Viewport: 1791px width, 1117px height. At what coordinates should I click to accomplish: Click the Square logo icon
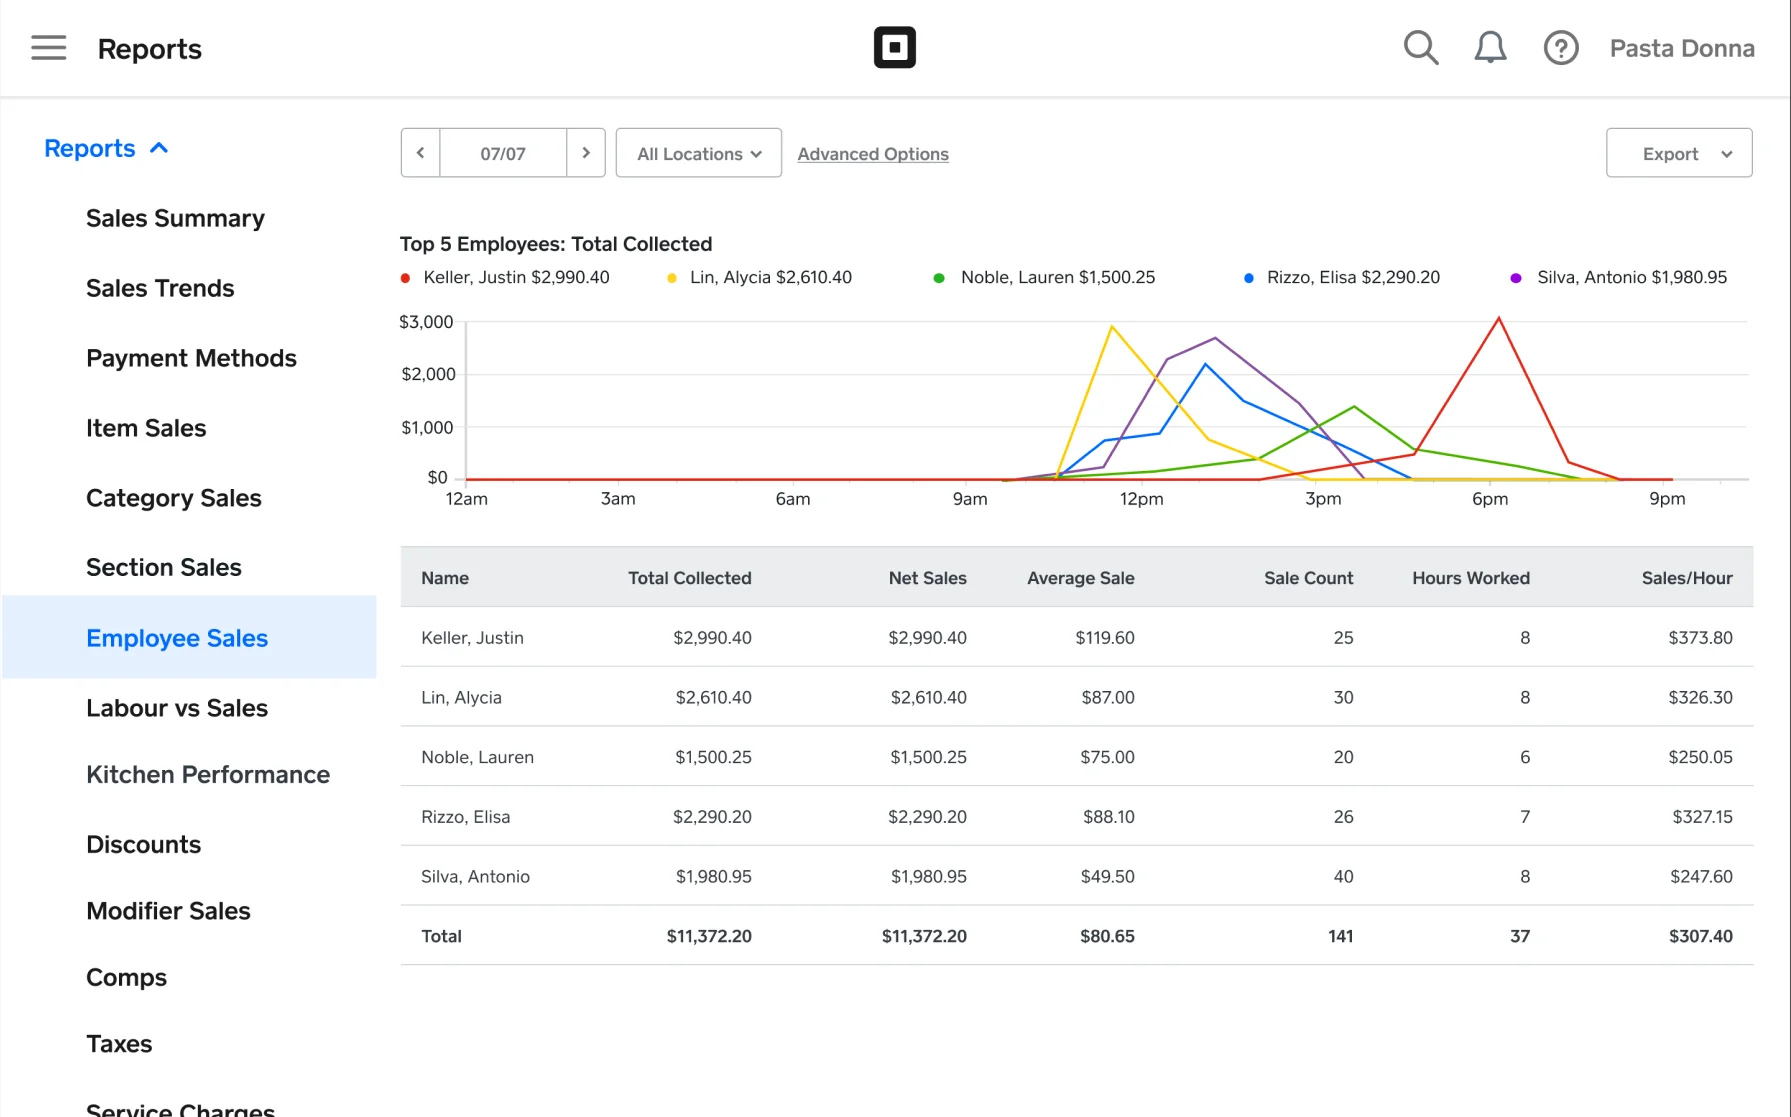tap(894, 48)
